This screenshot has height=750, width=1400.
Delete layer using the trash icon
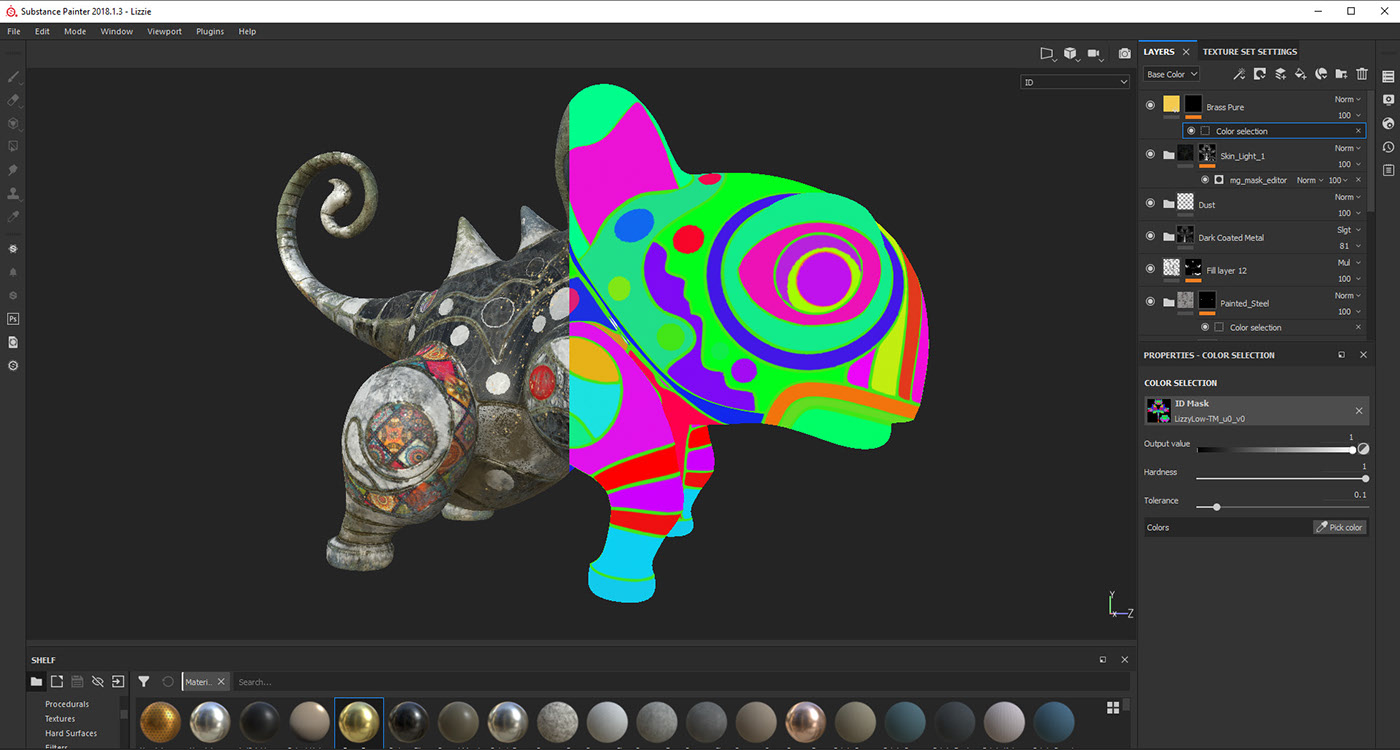[1361, 74]
